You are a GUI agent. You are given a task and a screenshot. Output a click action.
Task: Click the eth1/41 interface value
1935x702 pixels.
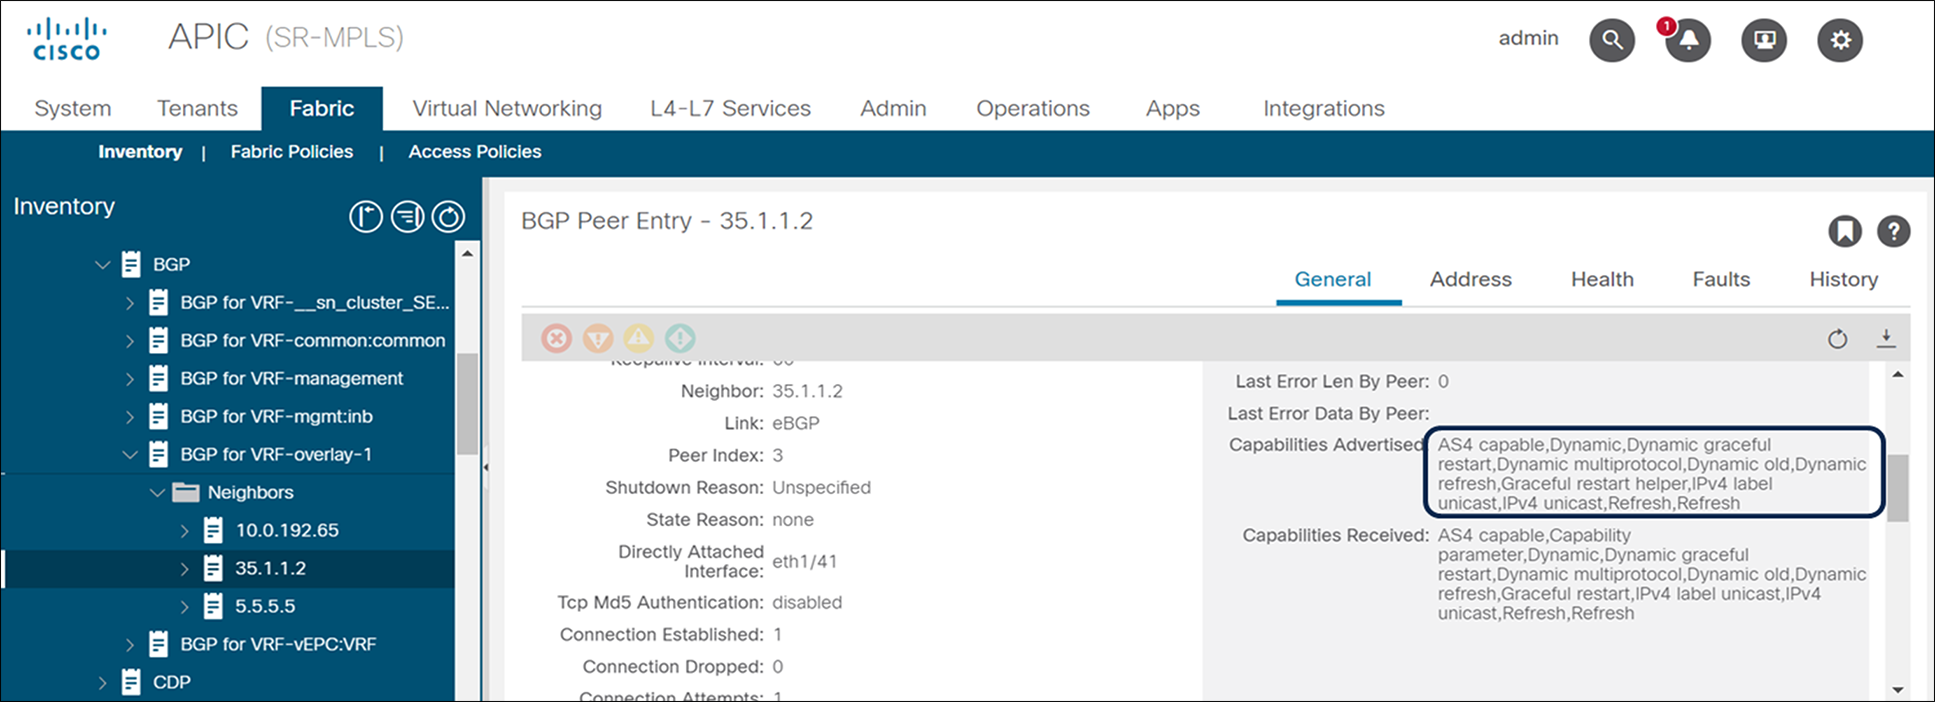804,561
